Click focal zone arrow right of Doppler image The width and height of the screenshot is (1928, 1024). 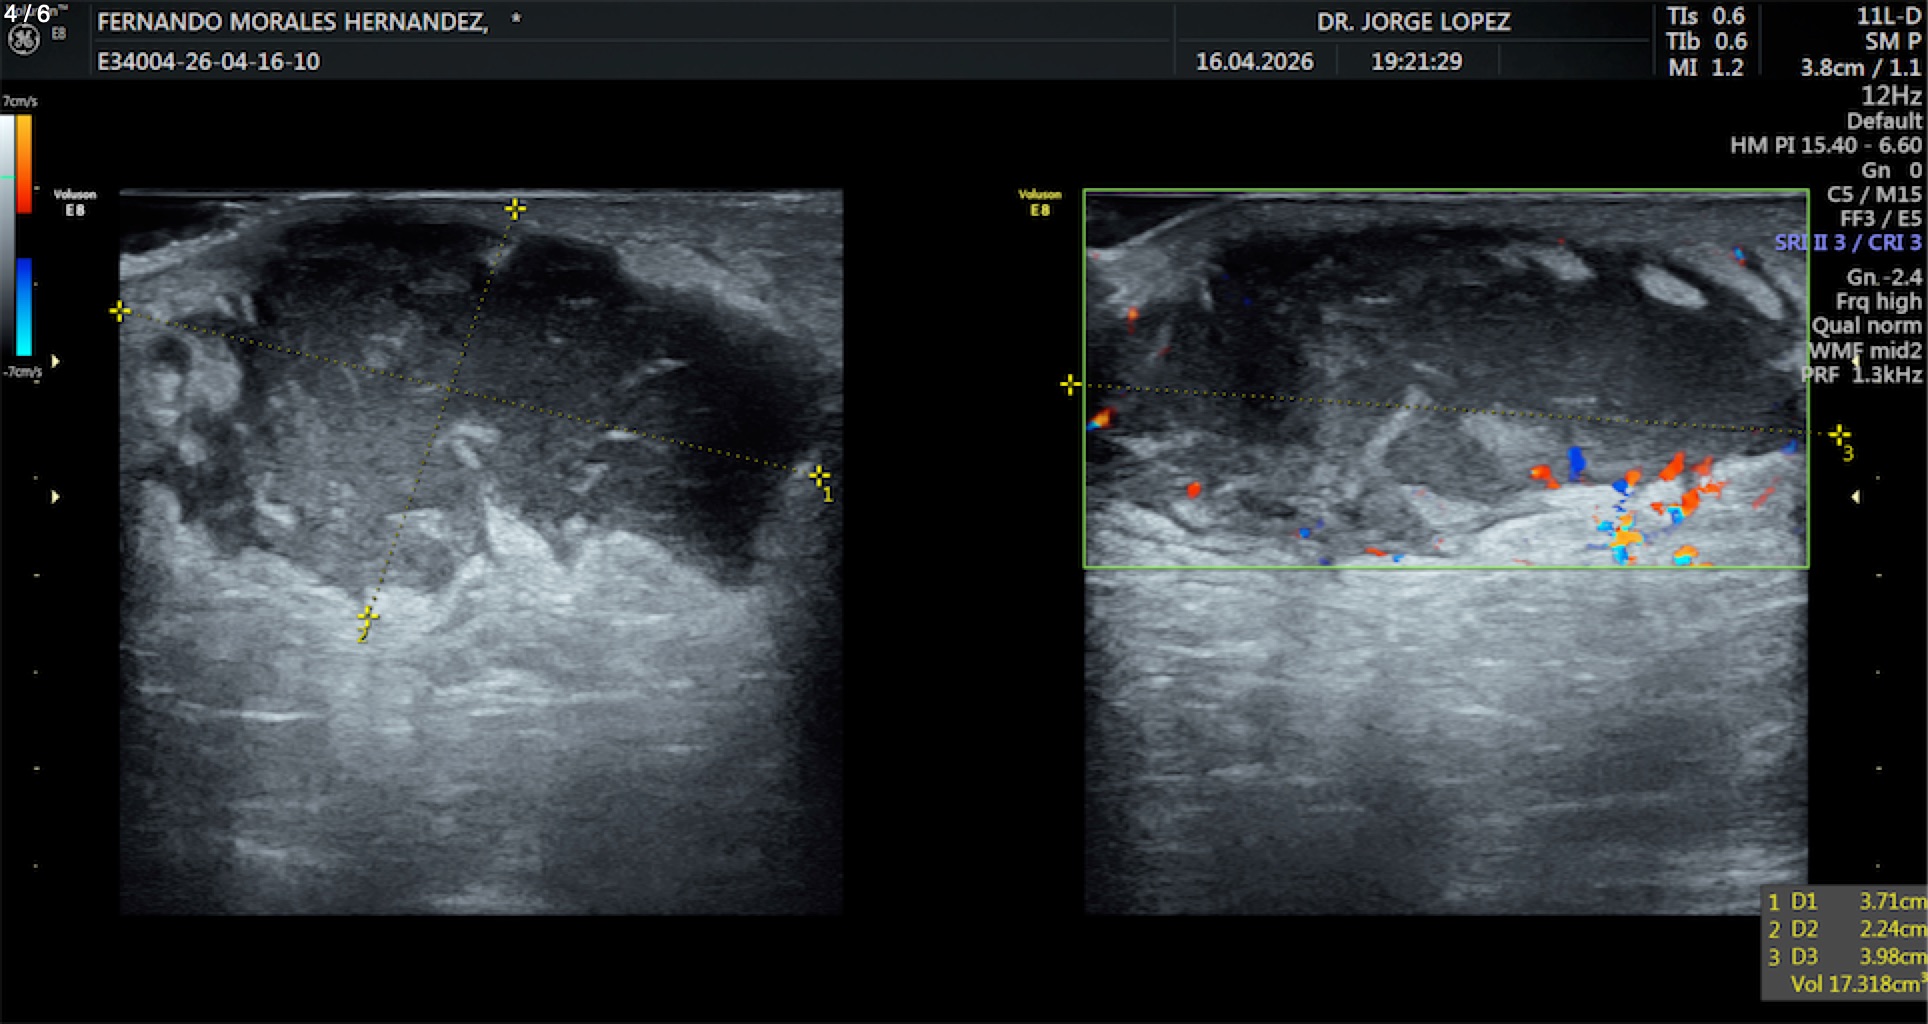point(1856,497)
